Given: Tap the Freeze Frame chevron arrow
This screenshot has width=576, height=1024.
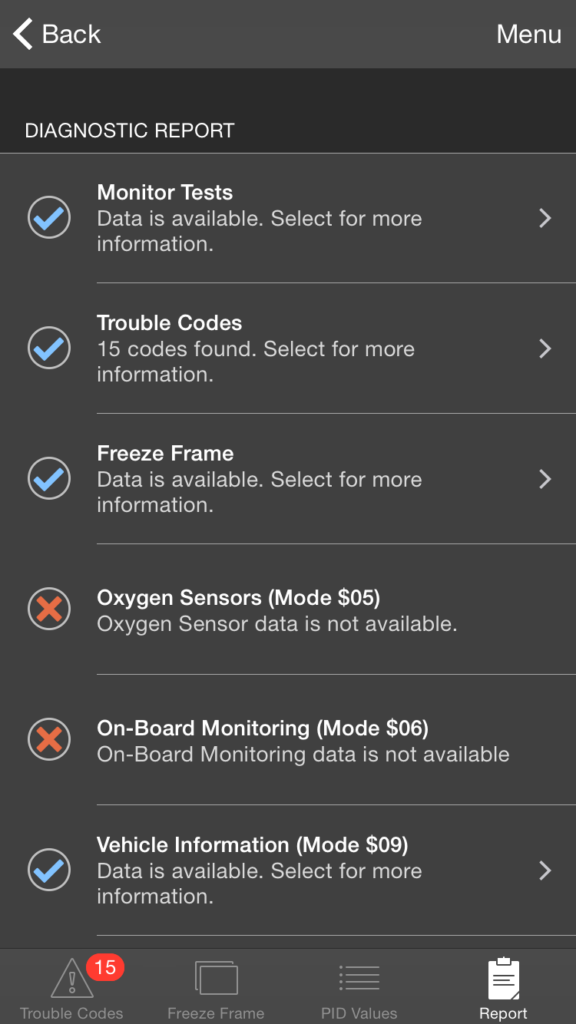Looking at the screenshot, I should pyautogui.click(x=545, y=479).
